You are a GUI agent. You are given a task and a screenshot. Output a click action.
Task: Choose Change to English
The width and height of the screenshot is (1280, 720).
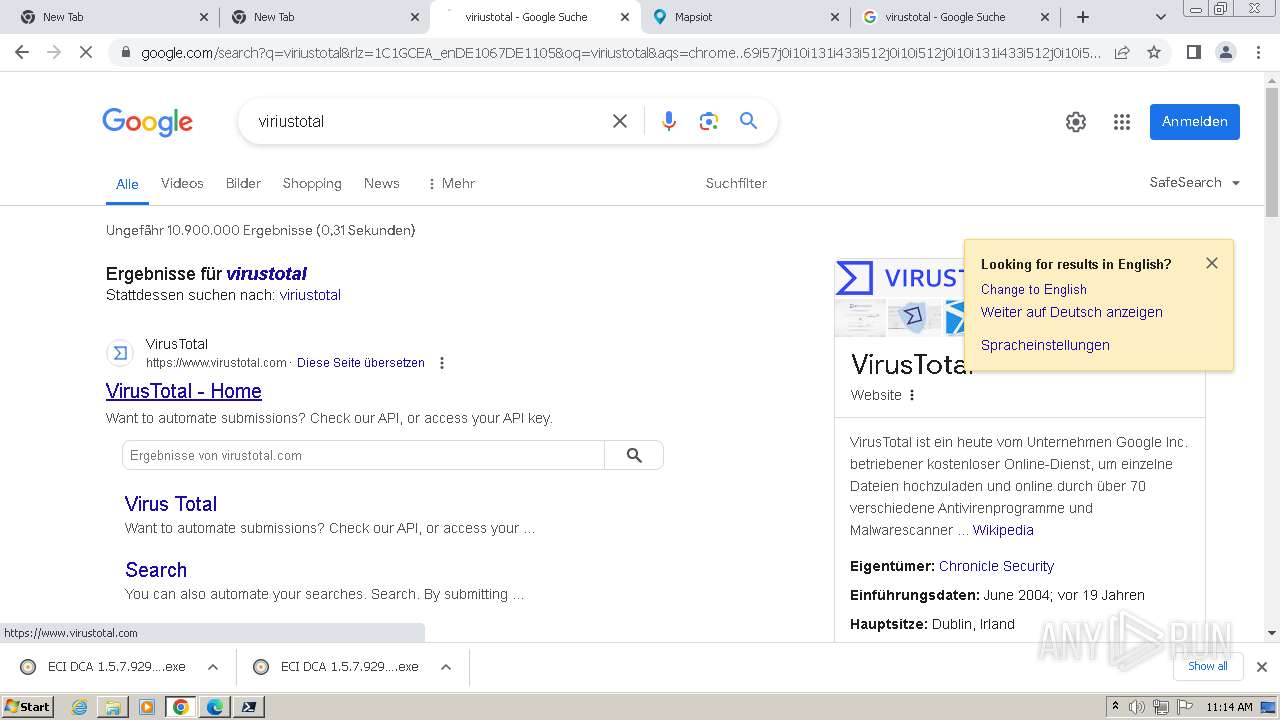click(x=1034, y=289)
